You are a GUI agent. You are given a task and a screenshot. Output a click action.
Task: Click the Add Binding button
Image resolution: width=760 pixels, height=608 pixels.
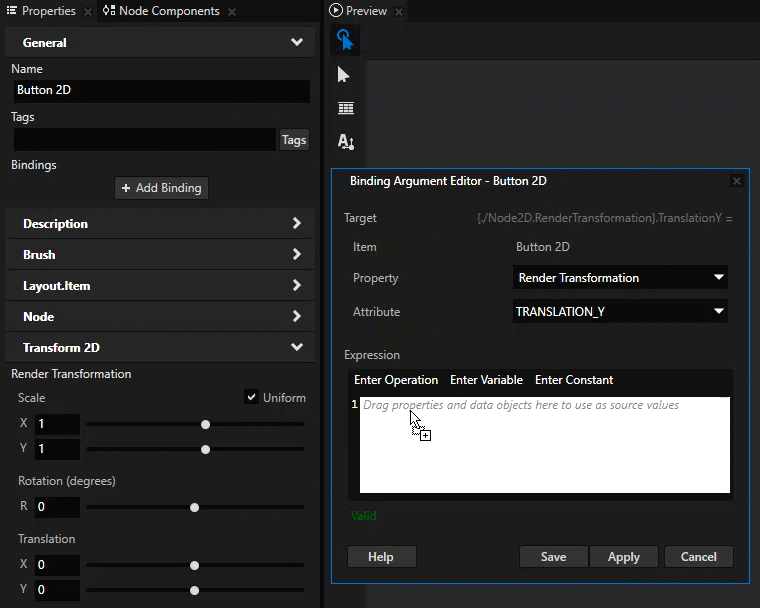pos(162,188)
